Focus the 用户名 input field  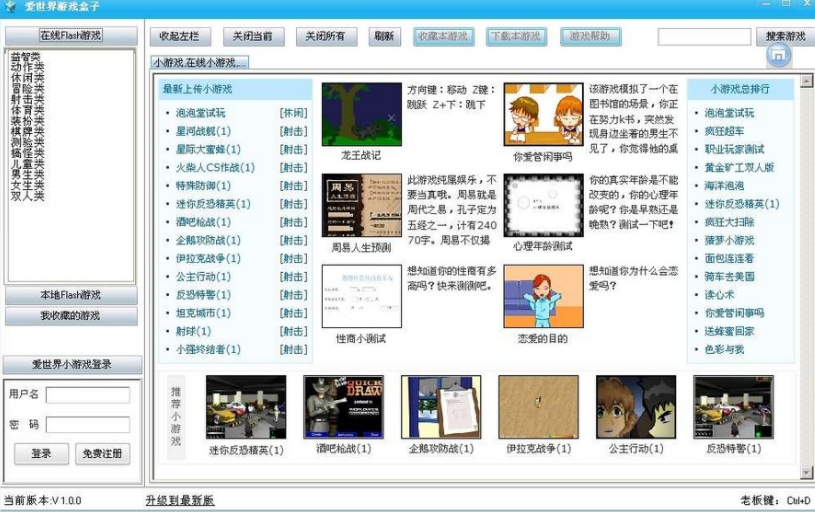pyautogui.click(x=88, y=395)
